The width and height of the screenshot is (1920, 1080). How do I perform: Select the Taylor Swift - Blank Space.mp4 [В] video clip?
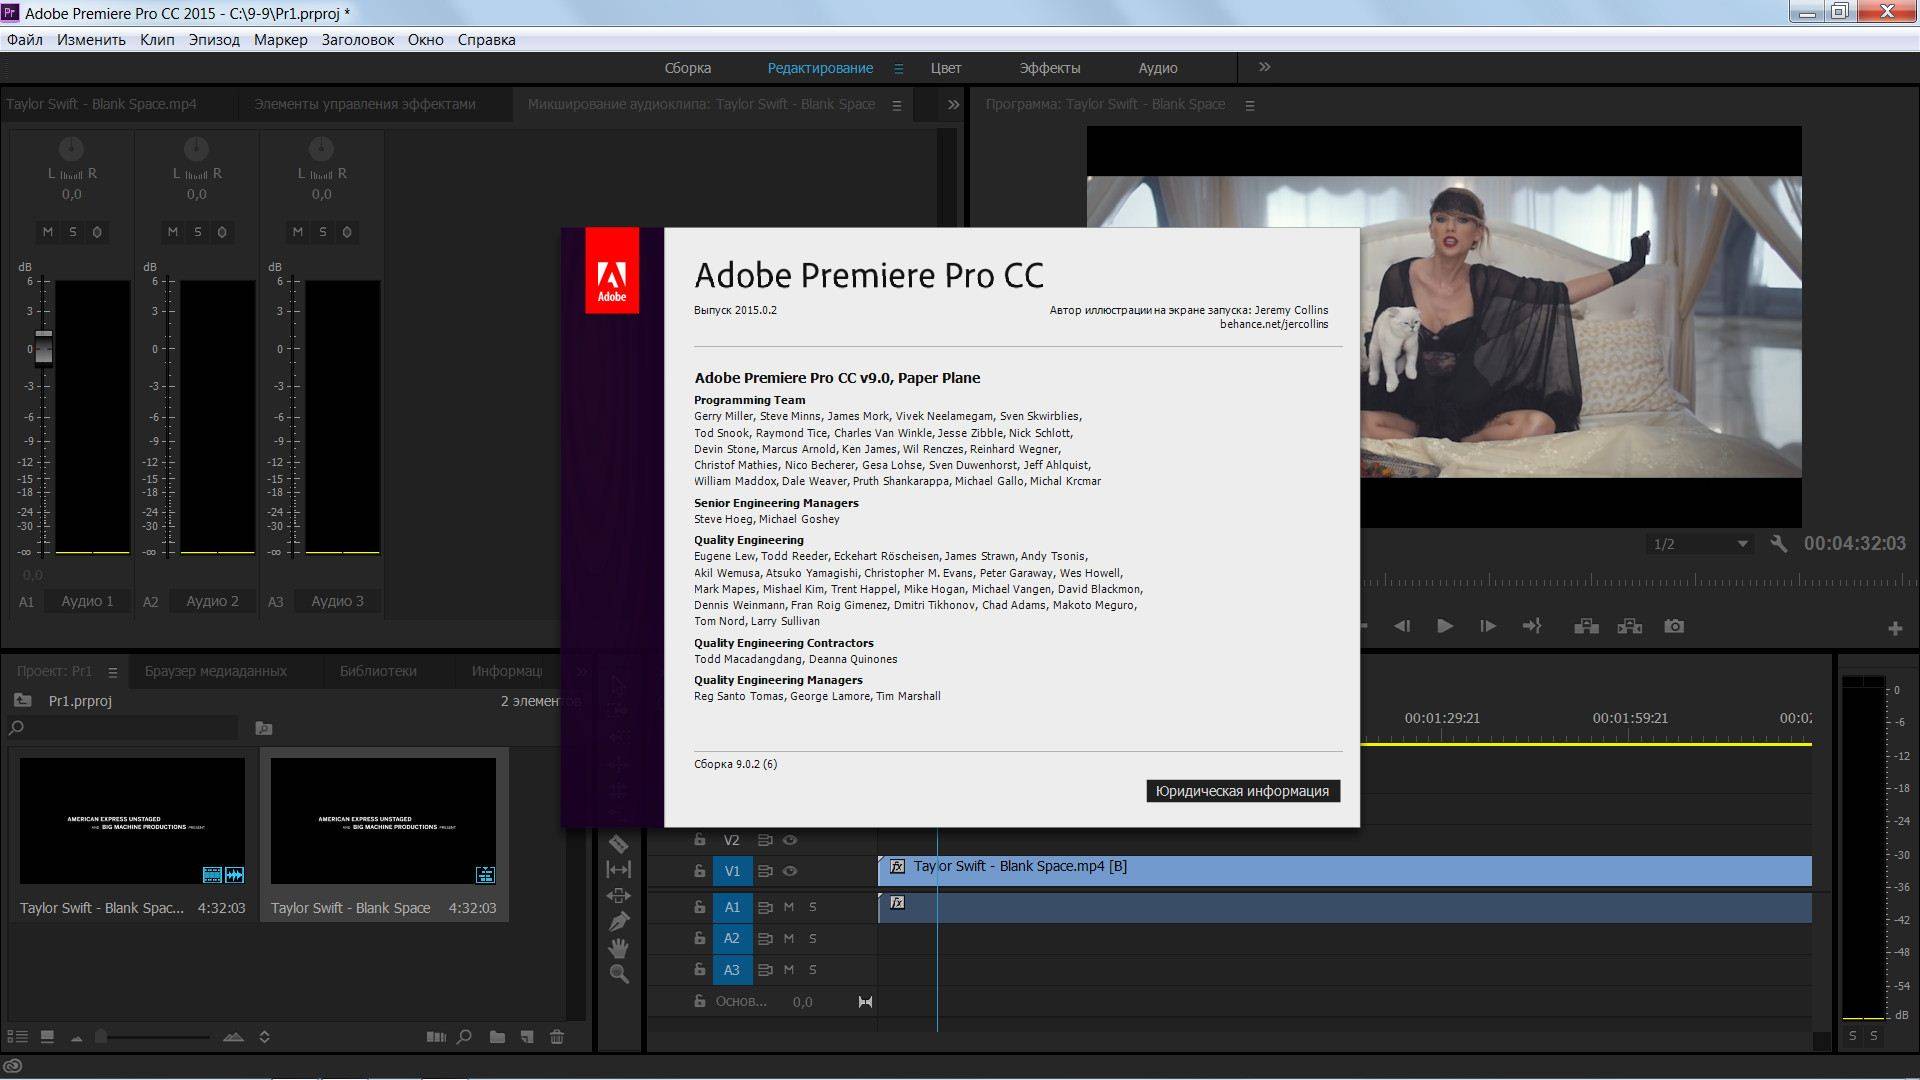[x=1344, y=870]
